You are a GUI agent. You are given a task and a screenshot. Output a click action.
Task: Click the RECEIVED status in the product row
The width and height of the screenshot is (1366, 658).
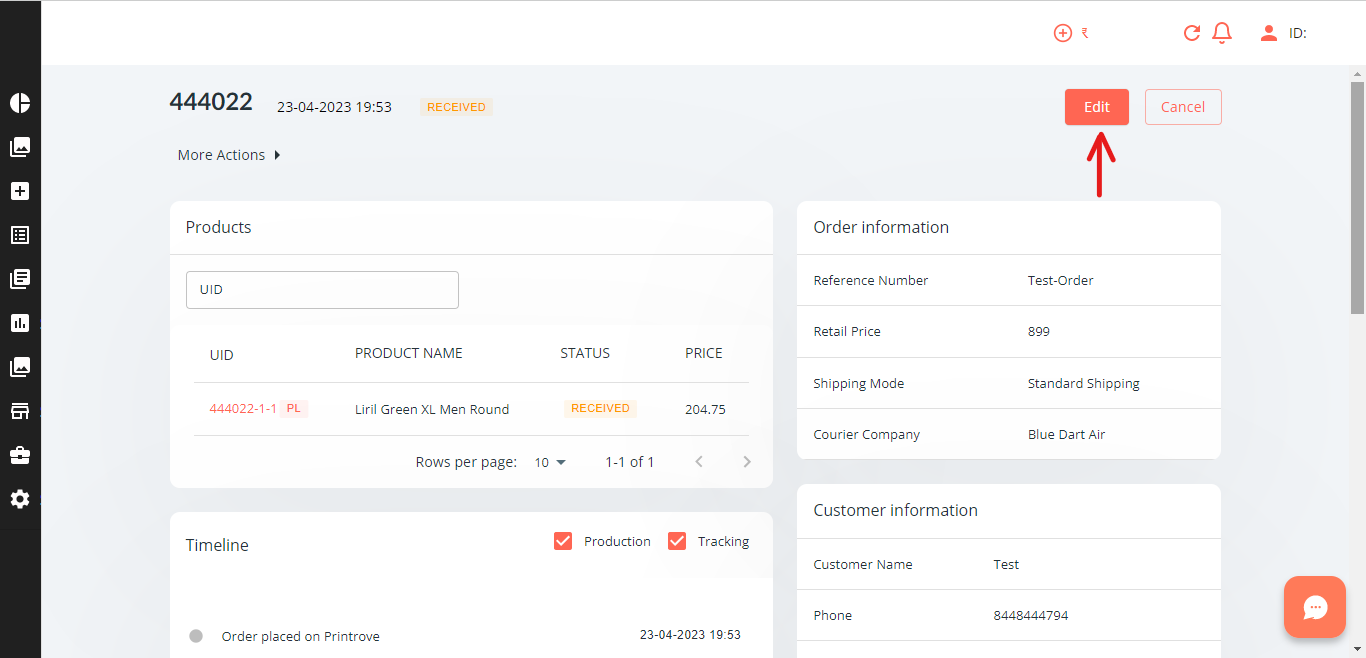(x=600, y=408)
